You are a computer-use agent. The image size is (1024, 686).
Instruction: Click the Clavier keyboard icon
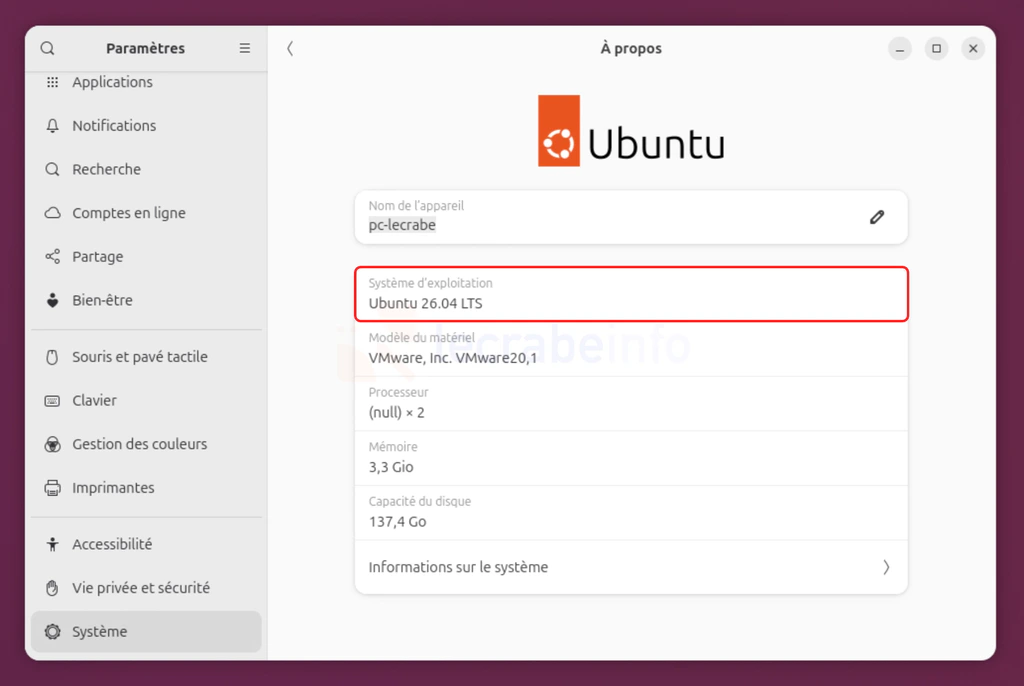[x=52, y=400]
